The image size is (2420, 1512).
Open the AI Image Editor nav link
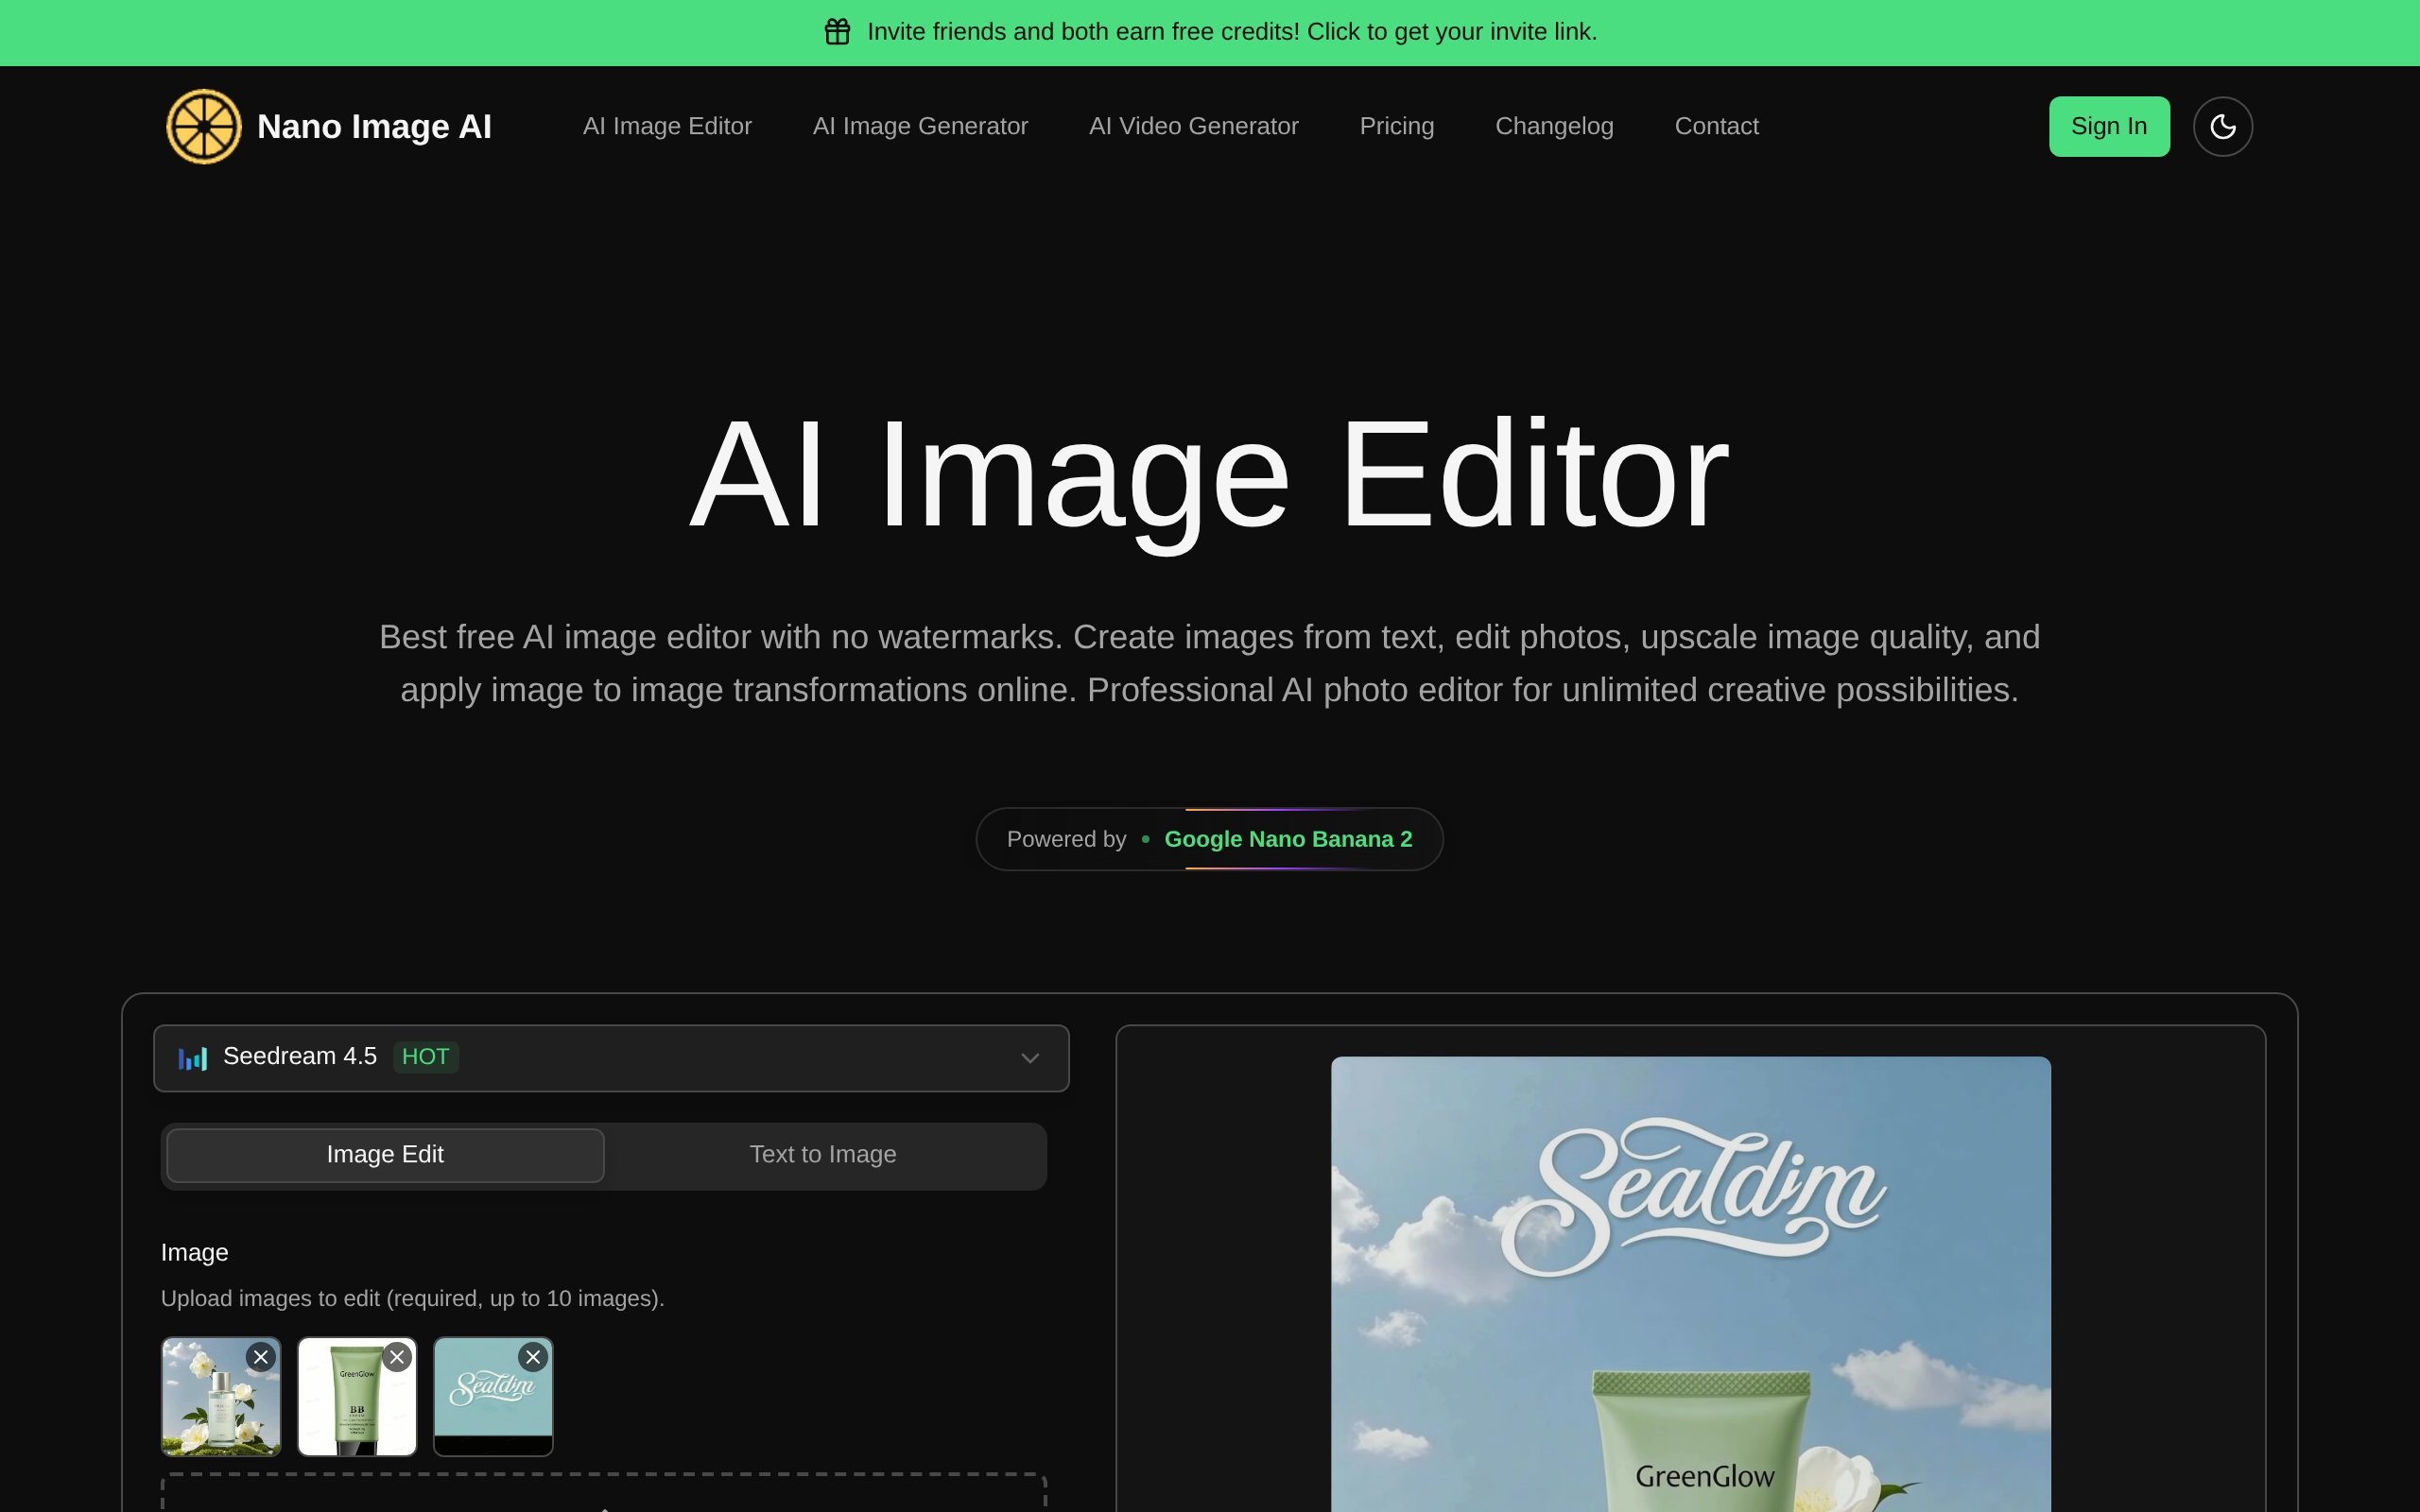[x=667, y=126]
